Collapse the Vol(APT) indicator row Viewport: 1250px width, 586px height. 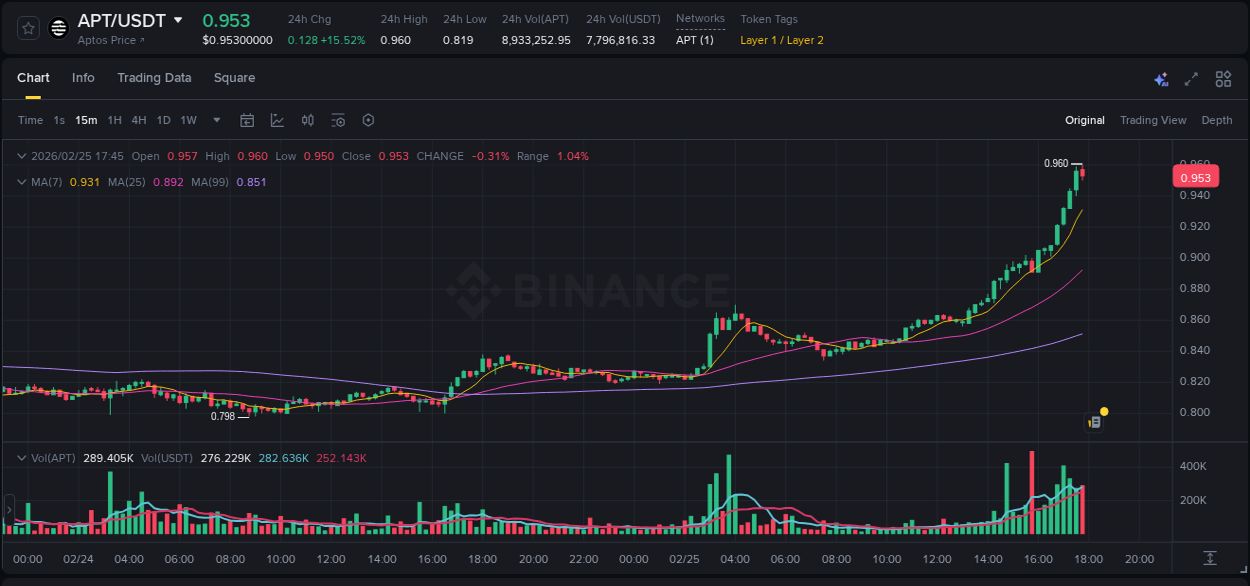[x=20, y=458]
